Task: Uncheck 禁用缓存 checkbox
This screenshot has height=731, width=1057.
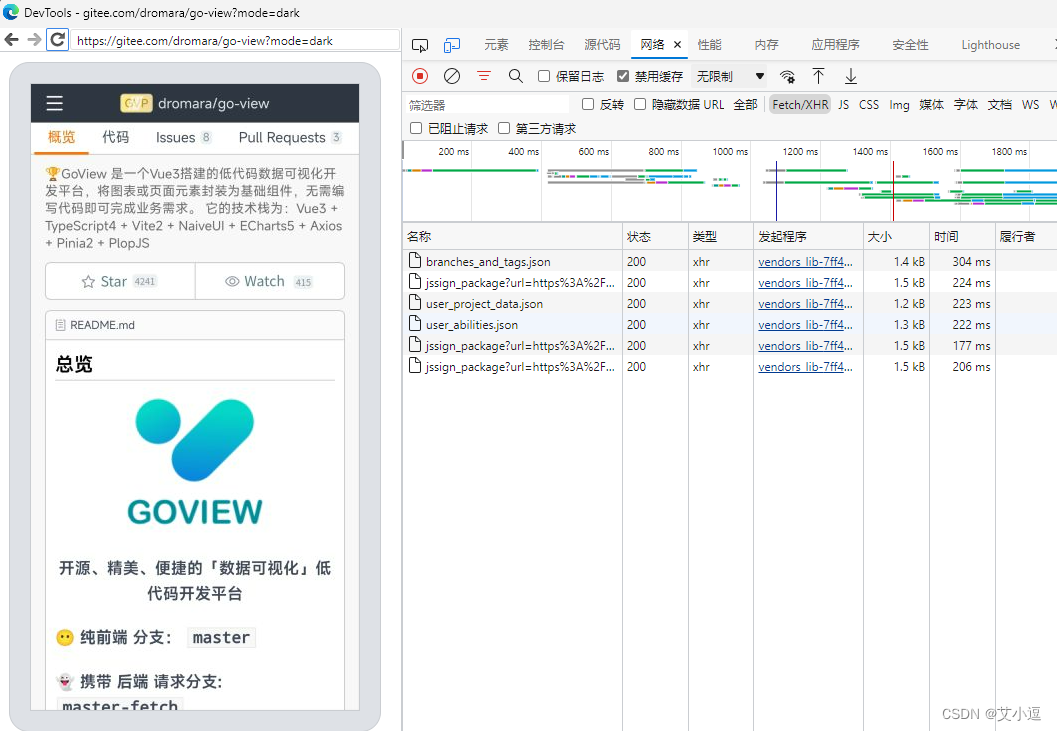Action: point(623,76)
